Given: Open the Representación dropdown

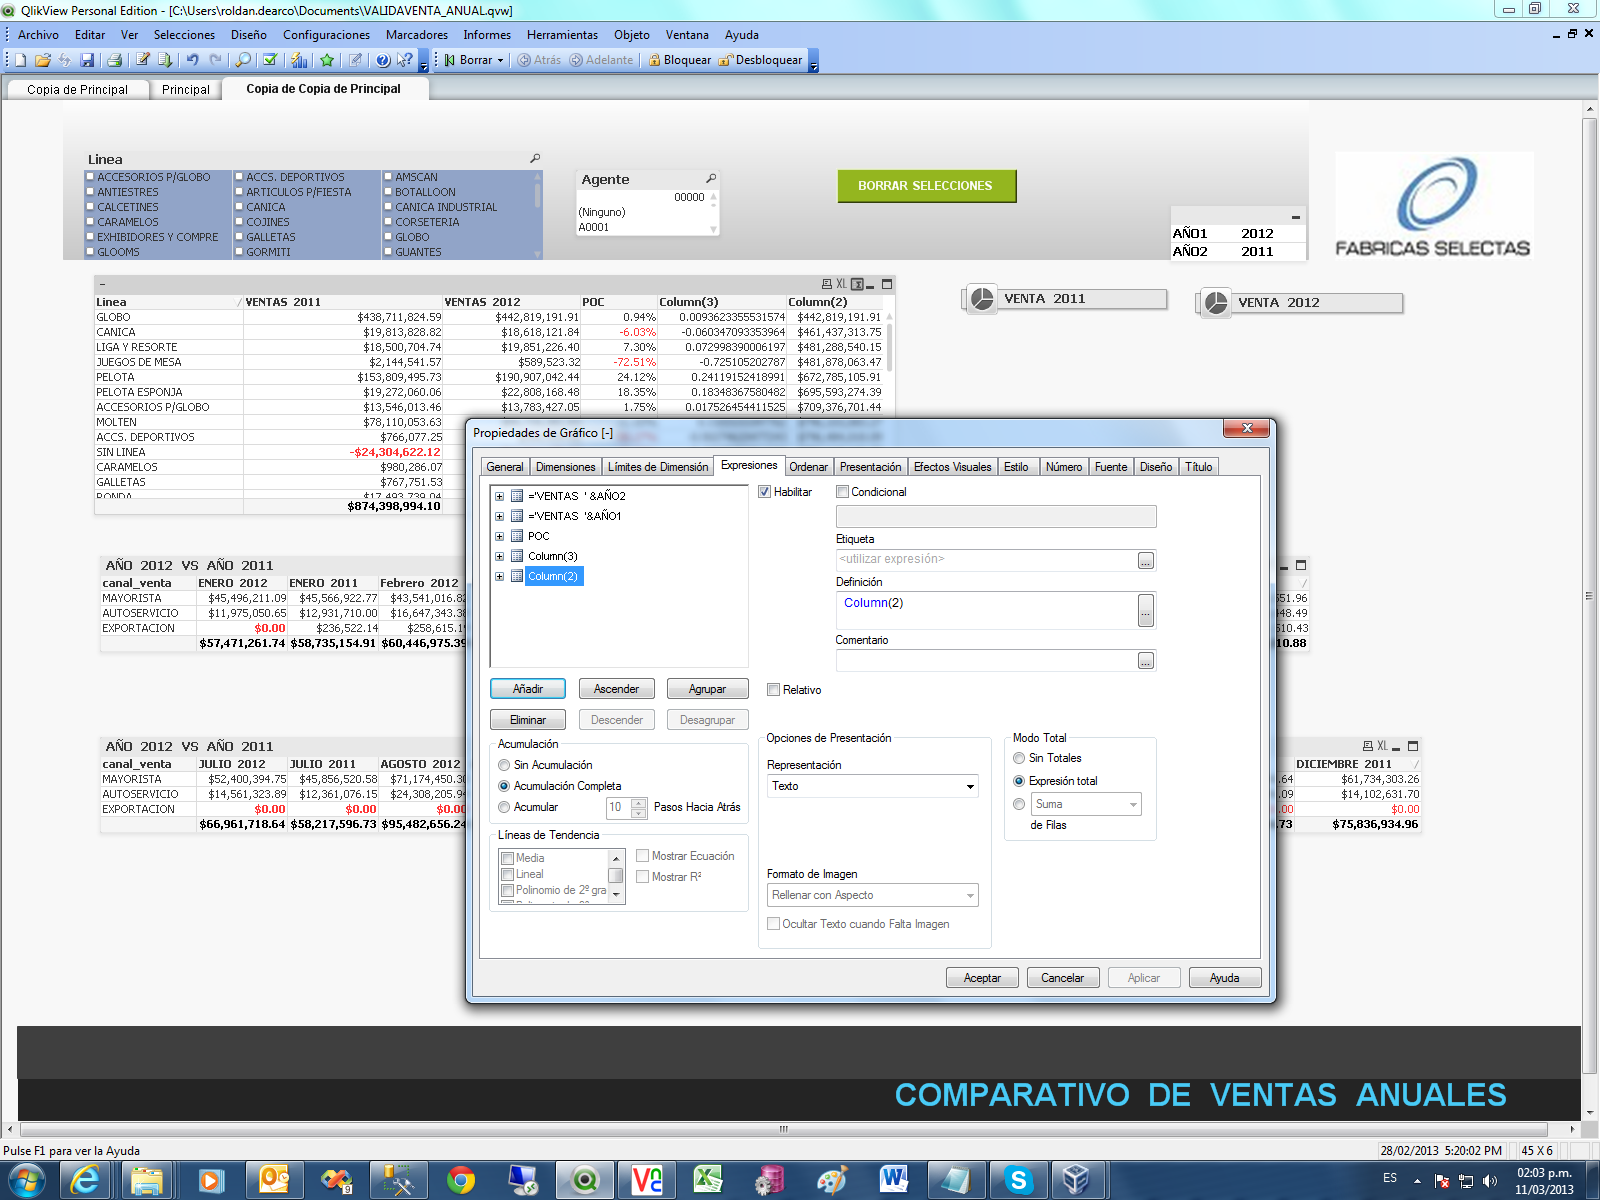Looking at the screenshot, I should pos(970,787).
